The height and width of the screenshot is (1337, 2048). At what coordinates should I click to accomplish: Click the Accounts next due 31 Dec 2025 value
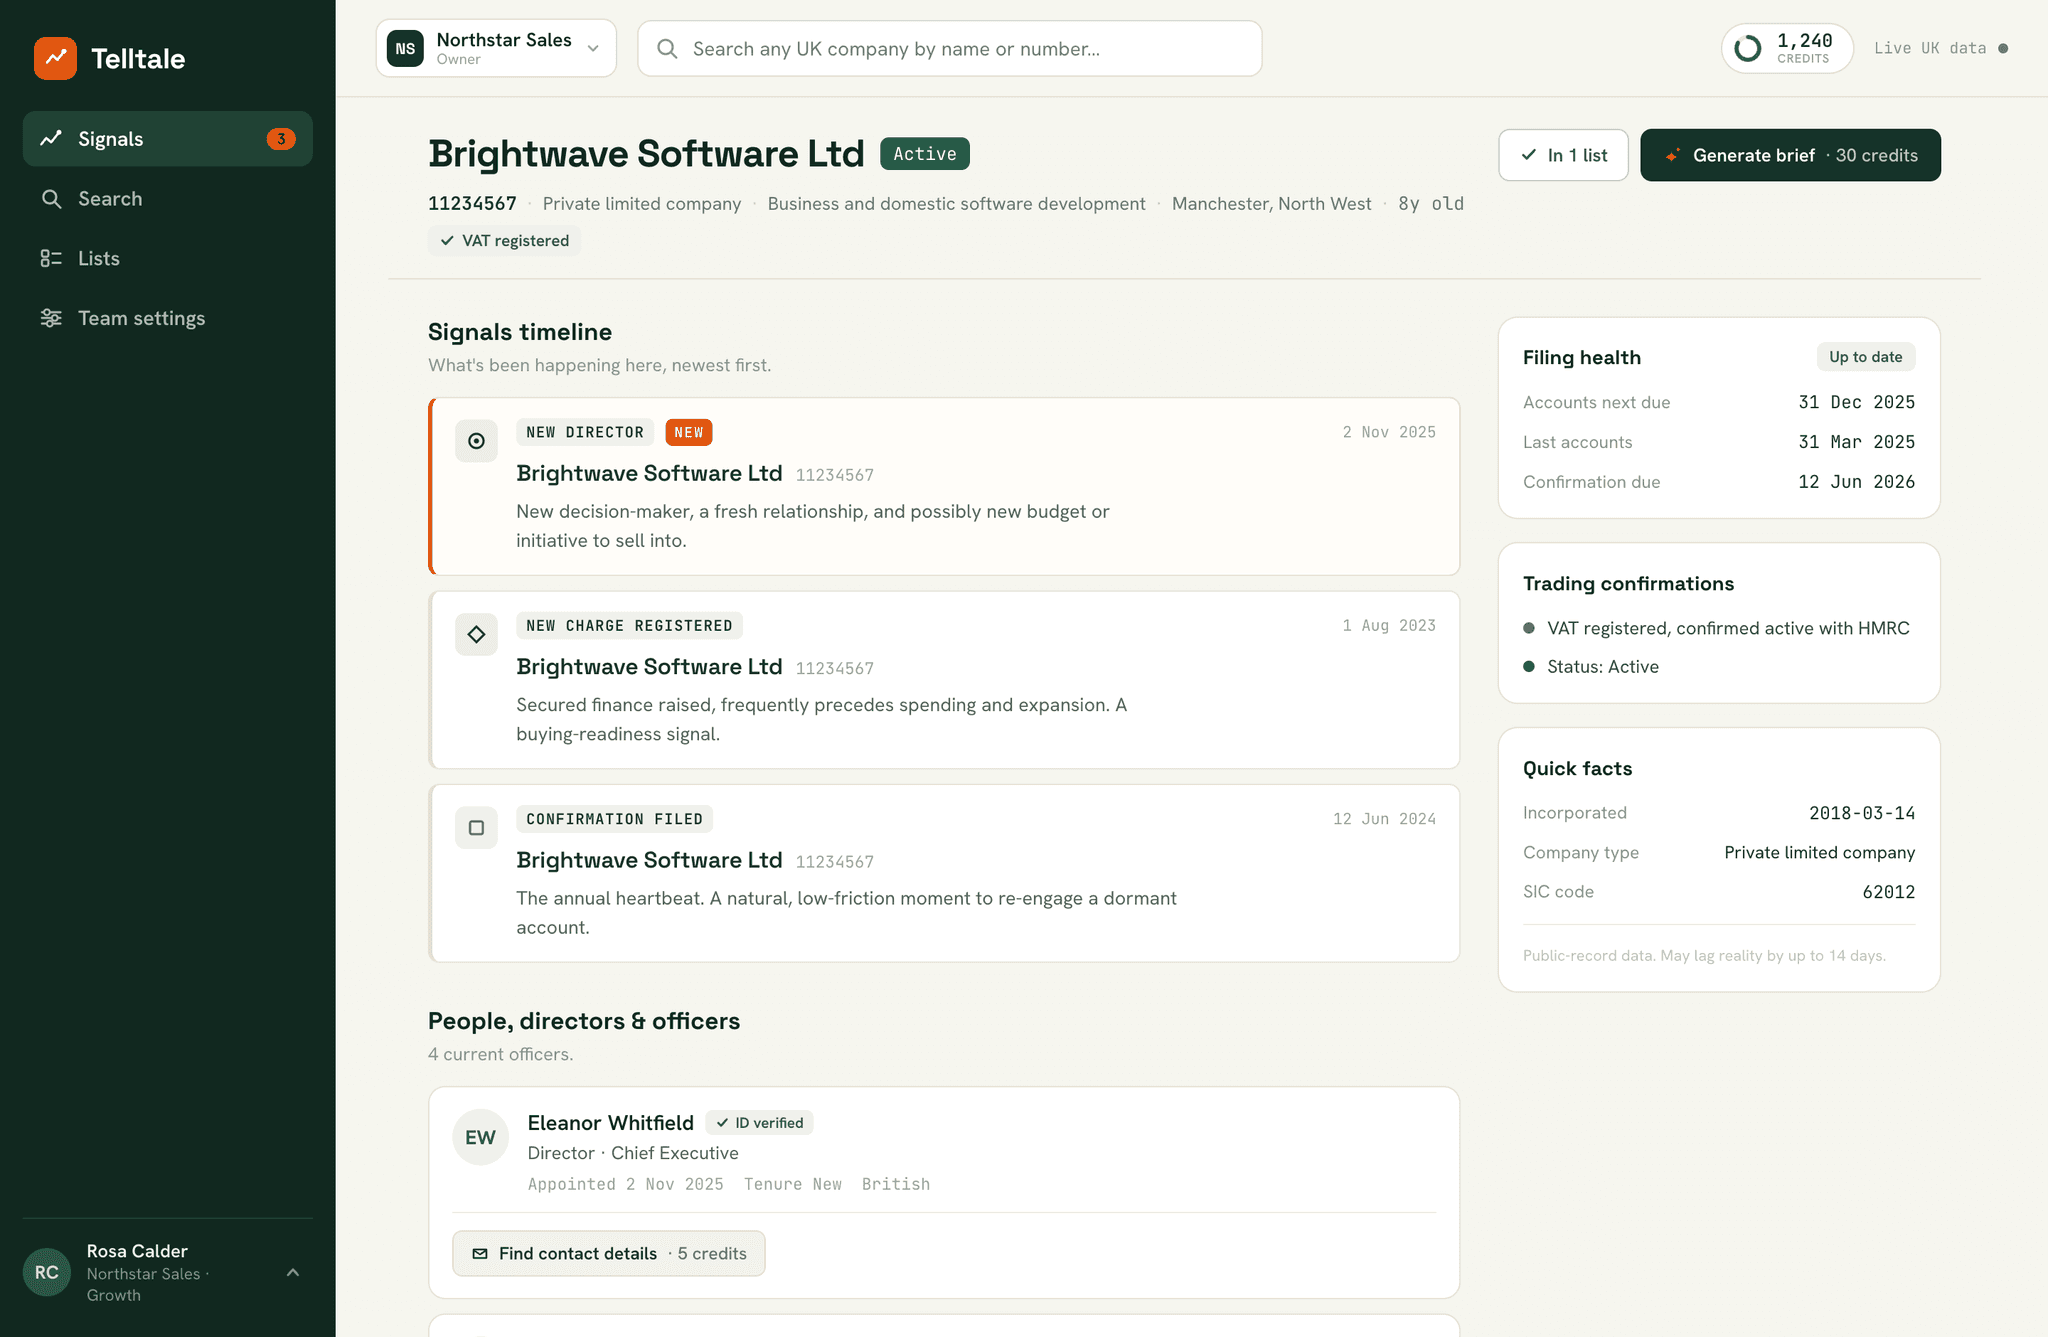coord(1856,402)
